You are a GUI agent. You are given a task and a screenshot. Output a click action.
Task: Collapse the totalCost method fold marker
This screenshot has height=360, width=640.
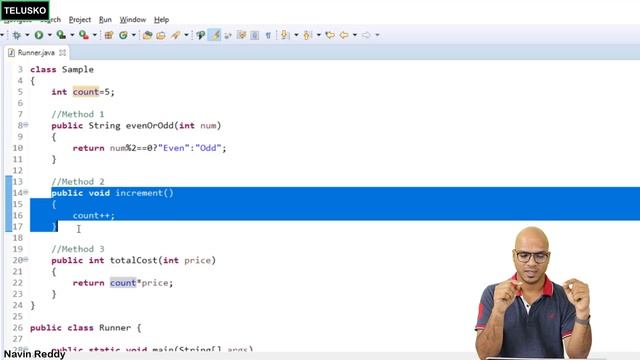click(x=26, y=259)
